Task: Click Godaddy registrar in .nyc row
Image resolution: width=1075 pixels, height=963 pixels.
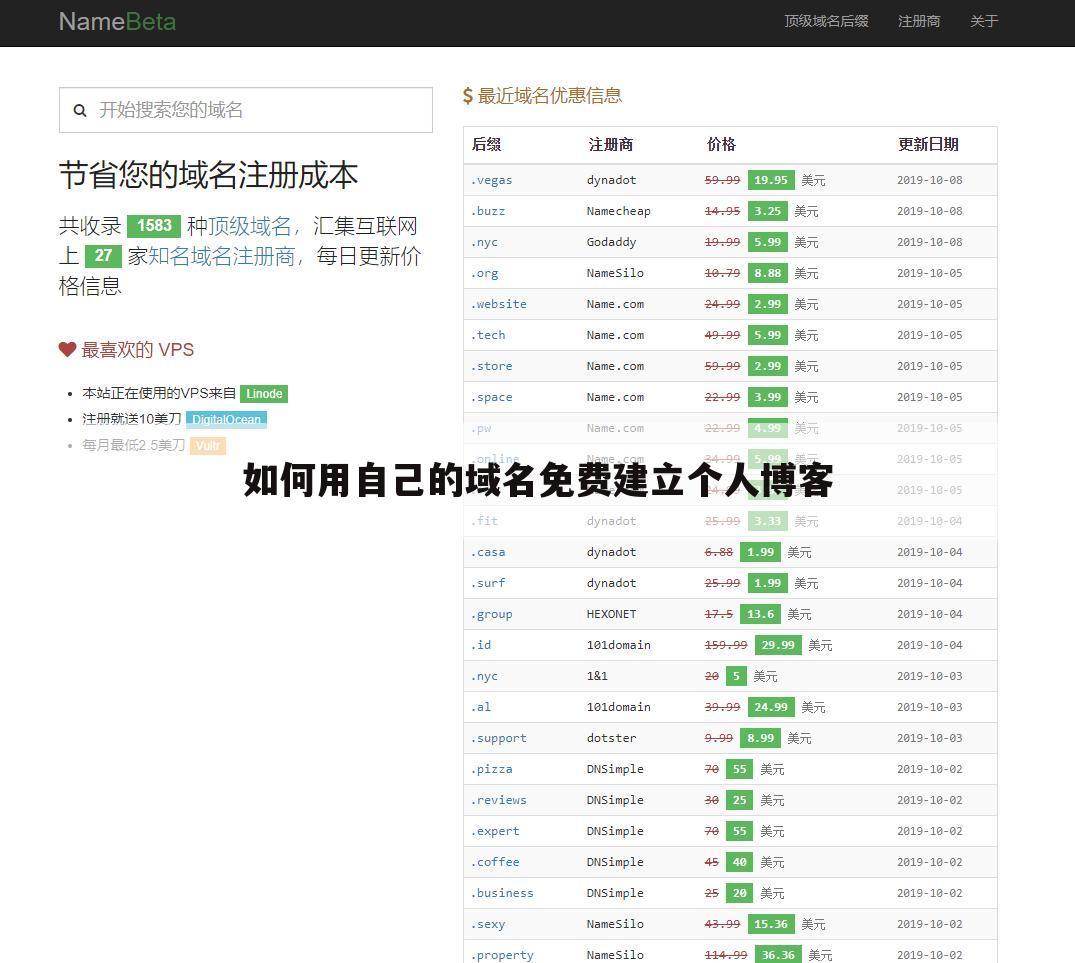Action: coord(612,242)
